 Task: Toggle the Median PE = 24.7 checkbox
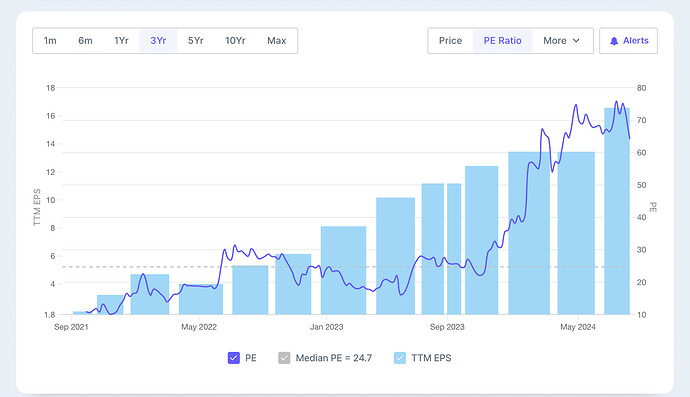[x=284, y=358]
